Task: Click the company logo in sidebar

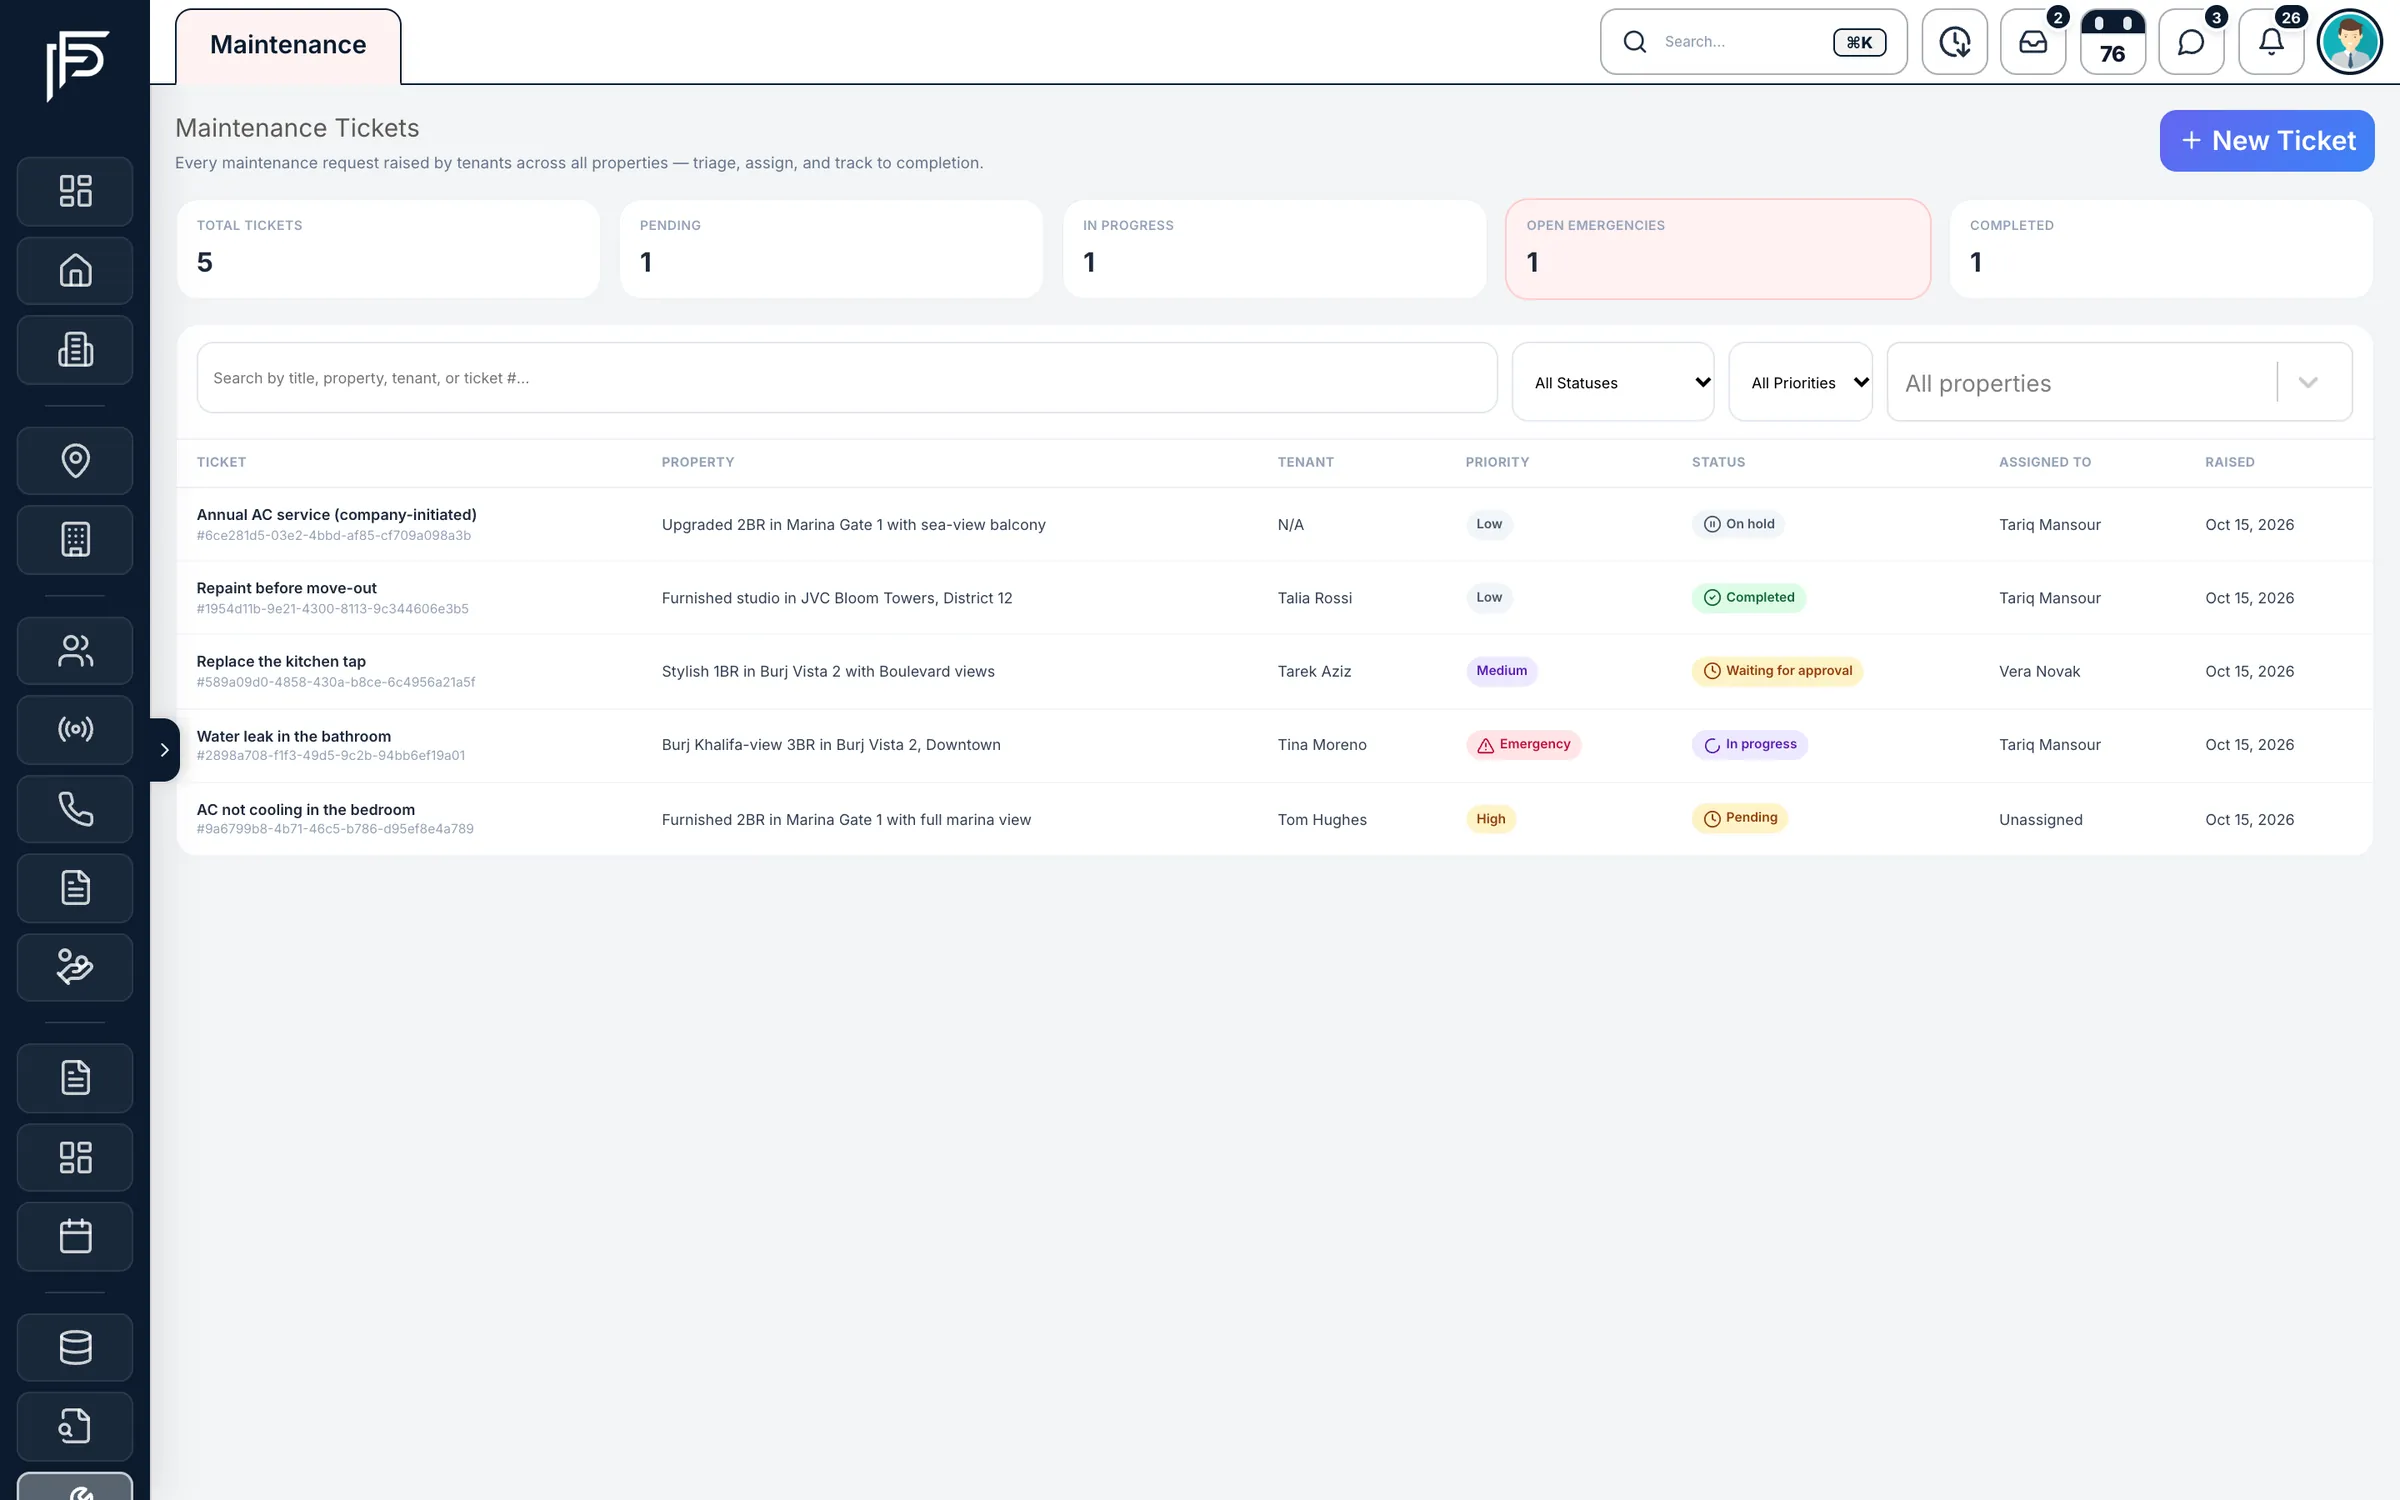Action: coord(77,65)
